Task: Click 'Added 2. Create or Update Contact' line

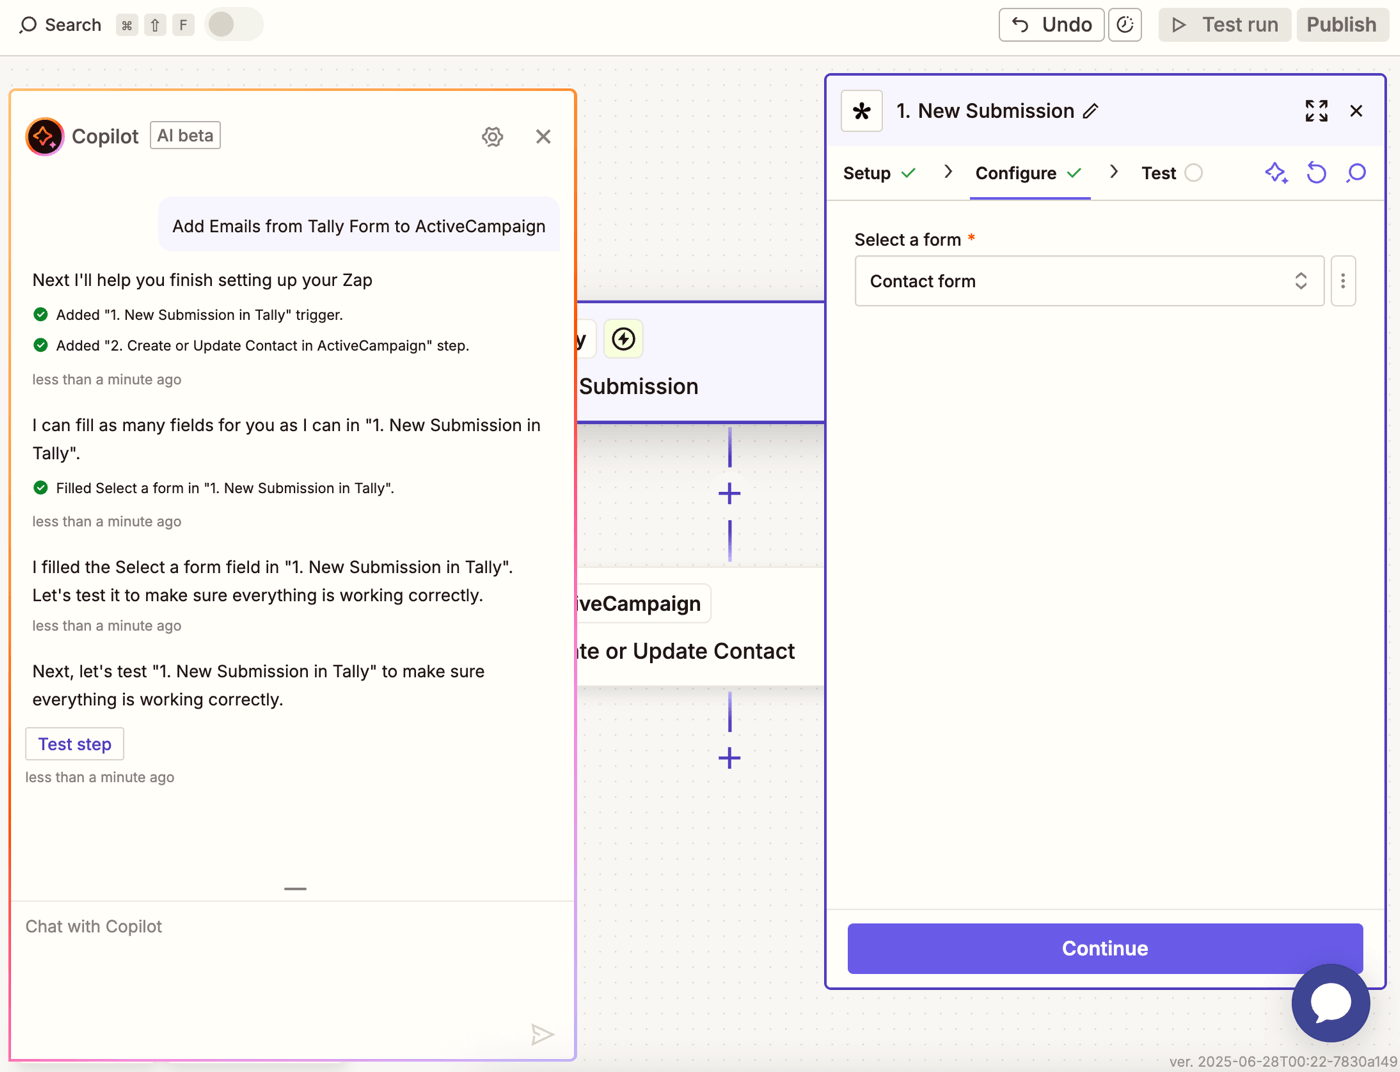Action: [x=250, y=346]
